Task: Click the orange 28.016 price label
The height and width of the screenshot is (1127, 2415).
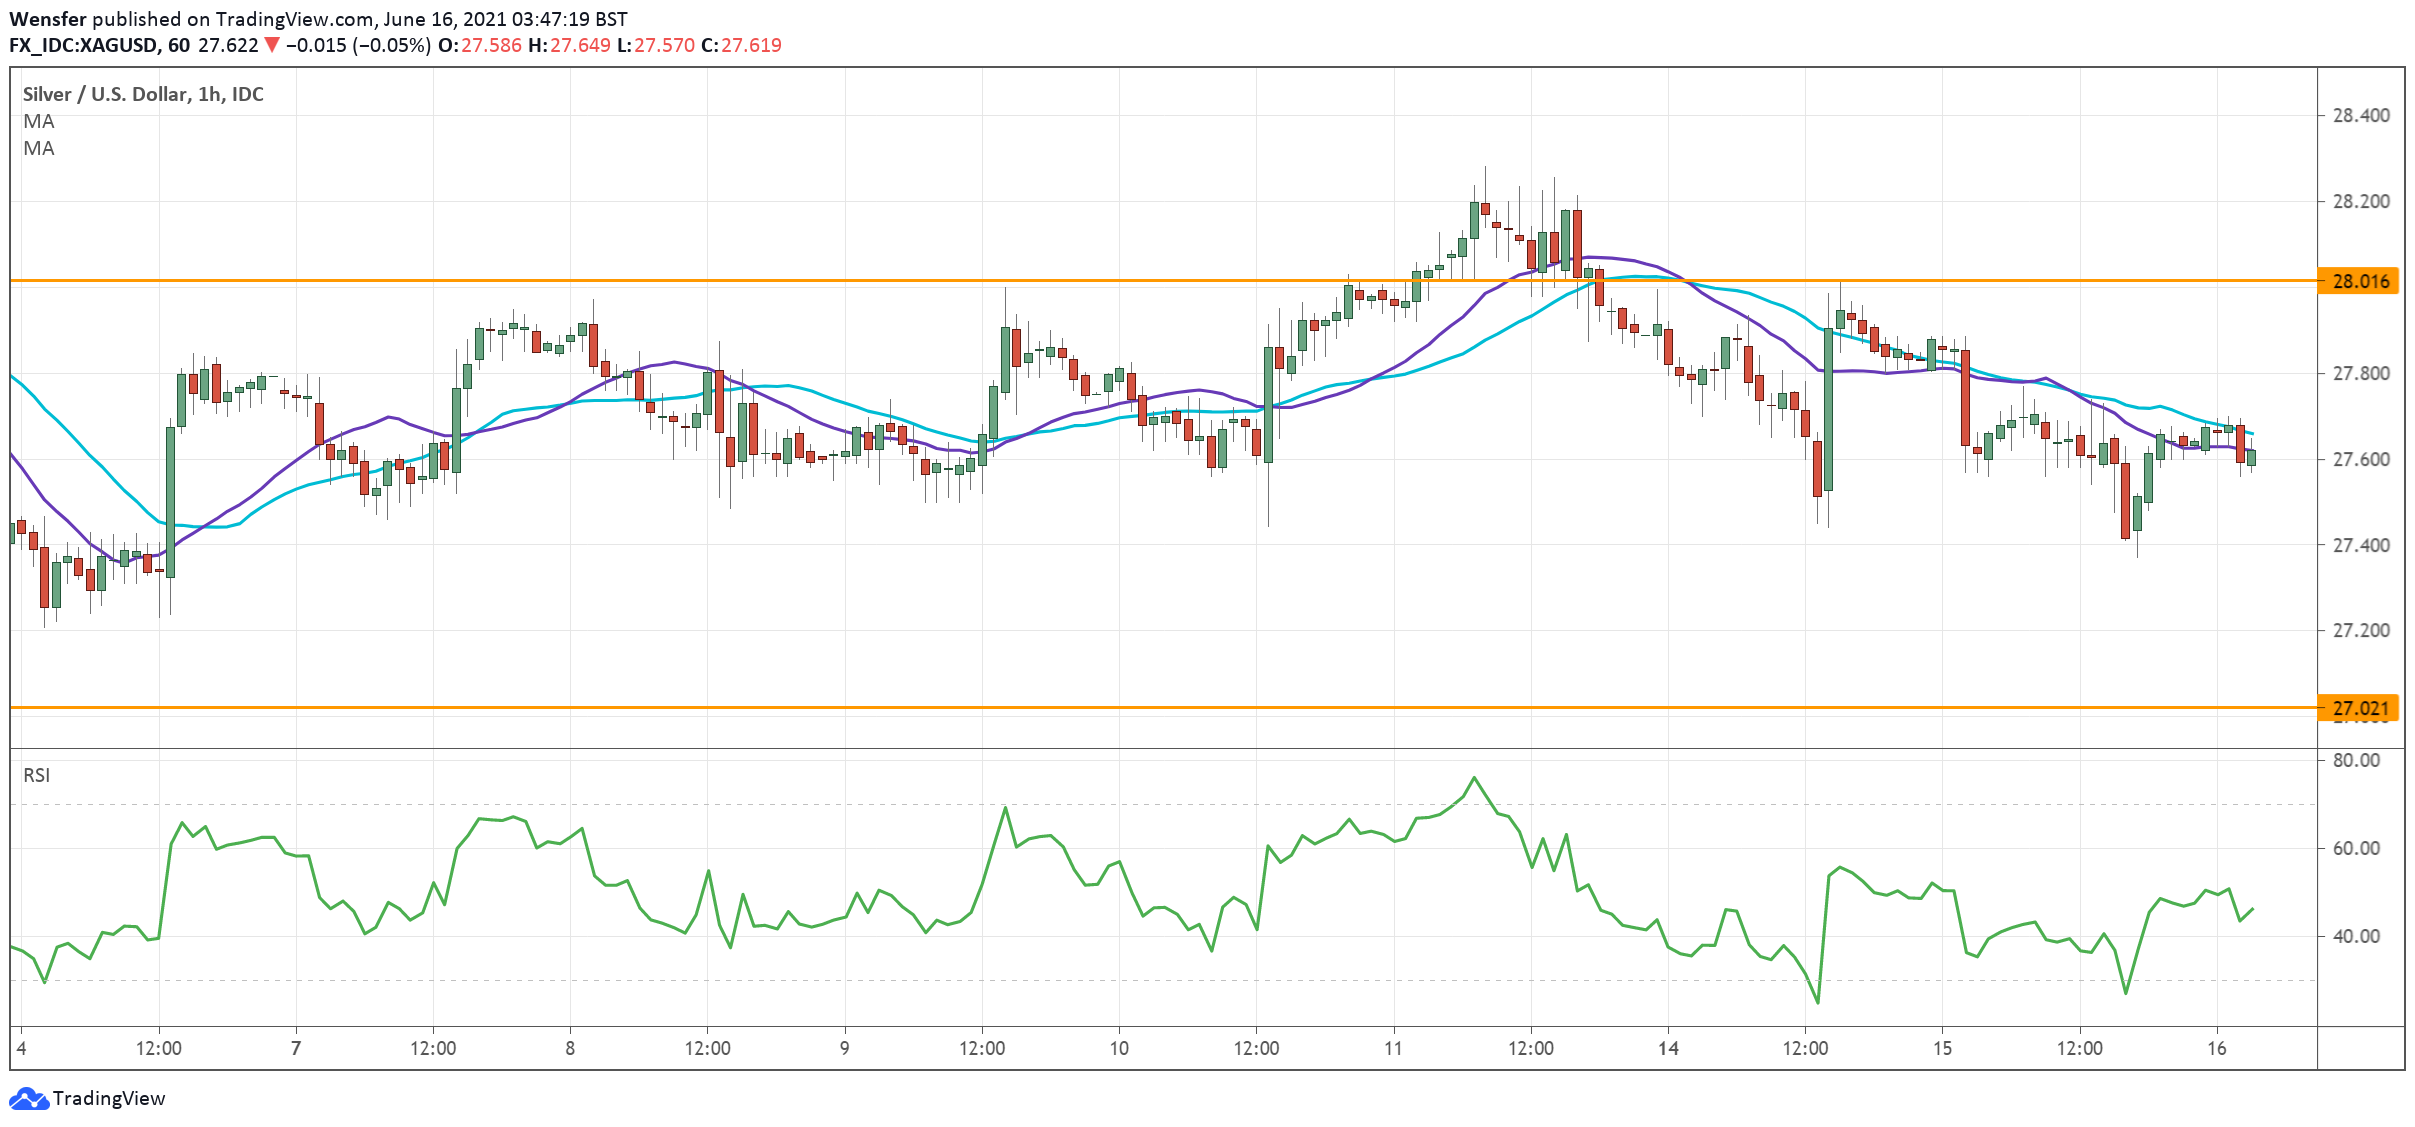Action: coord(2359,281)
